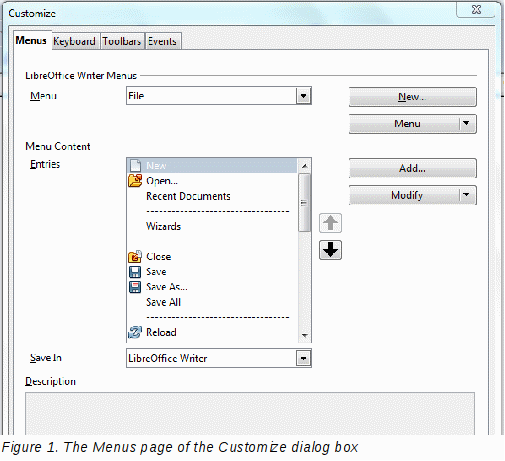Switch to the Menus tab
This screenshot has width=505, height=461.
(x=31, y=40)
